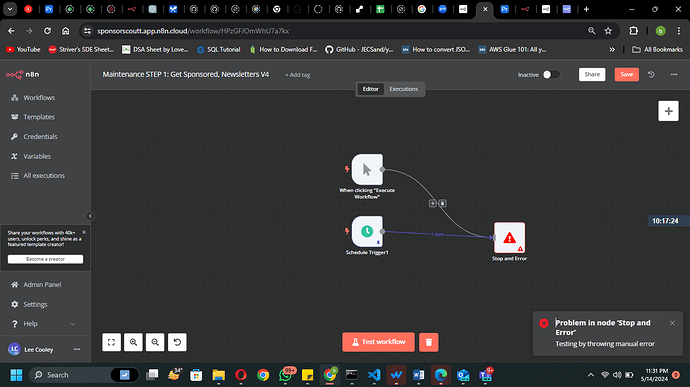Toggle the Inactive workflow switch

click(551, 74)
